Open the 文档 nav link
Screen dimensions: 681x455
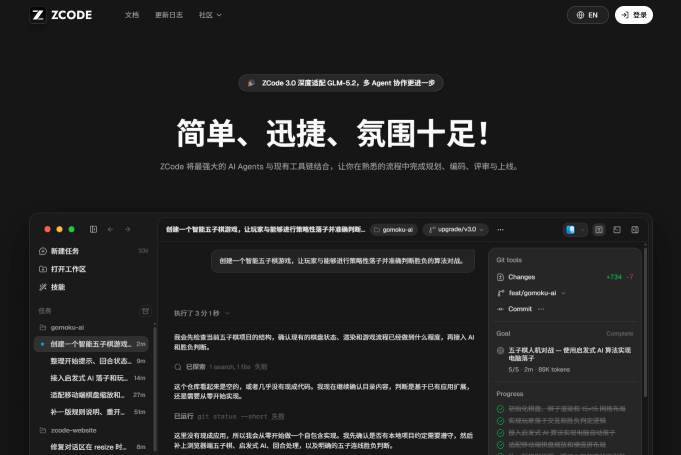tap(132, 15)
